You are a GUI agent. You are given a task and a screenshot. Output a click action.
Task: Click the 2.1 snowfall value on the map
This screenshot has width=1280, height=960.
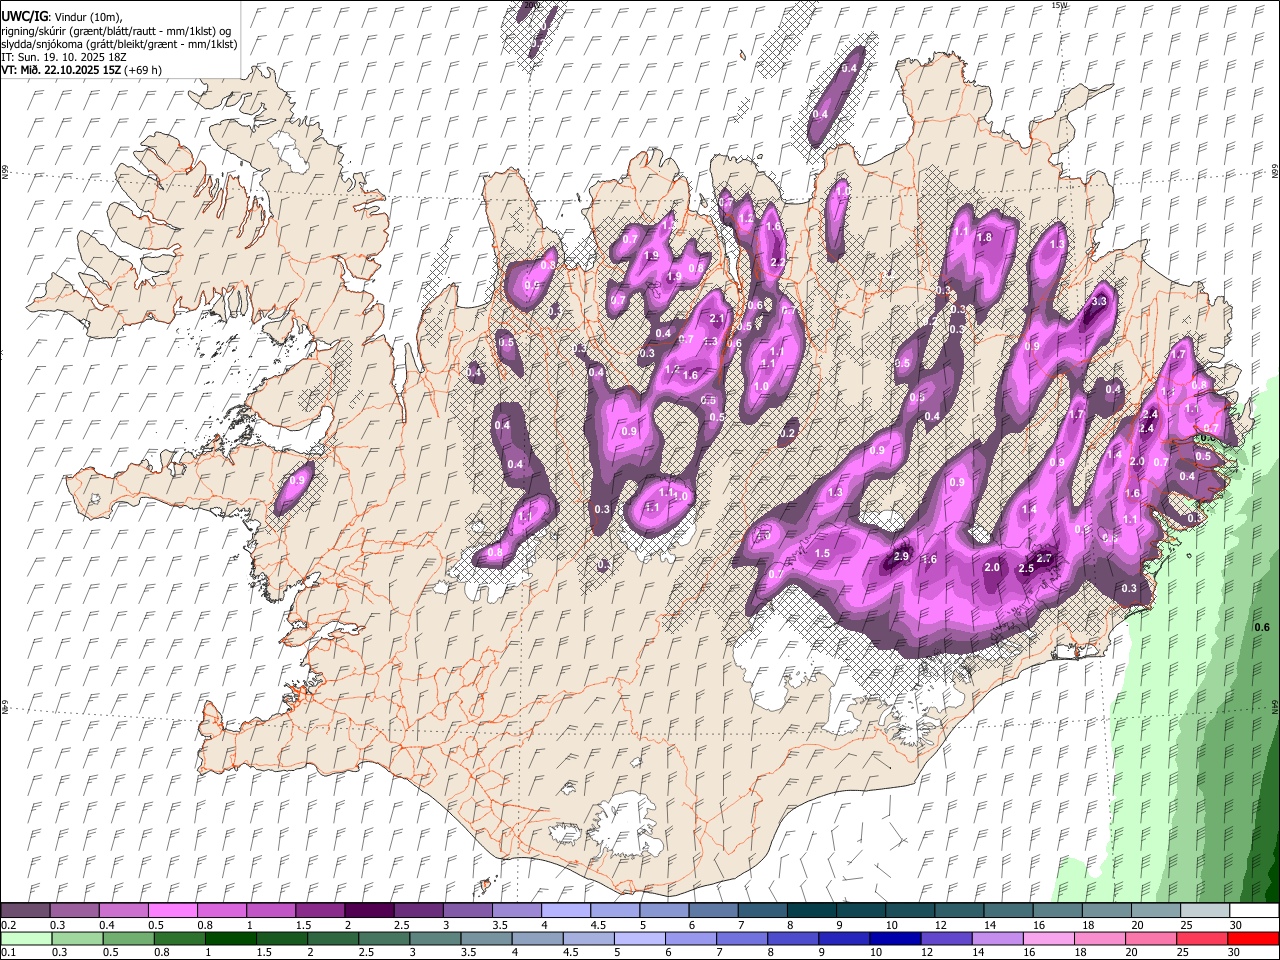(x=716, y=319)
